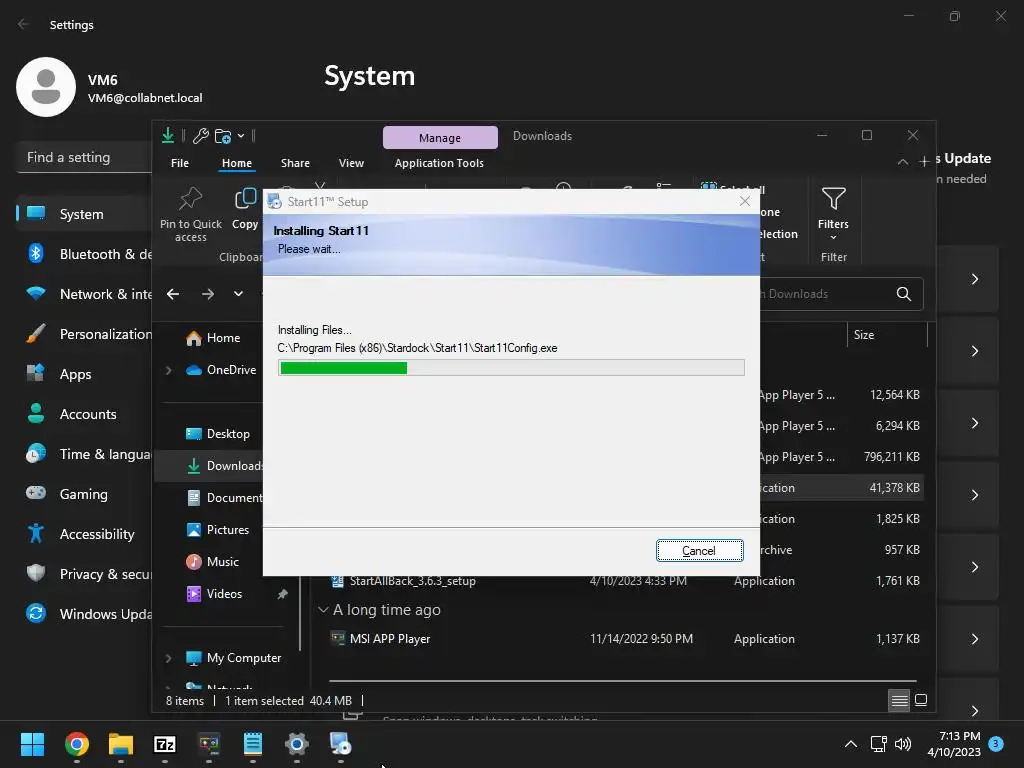Switch to details view layout icon

[x=899, y=701]
